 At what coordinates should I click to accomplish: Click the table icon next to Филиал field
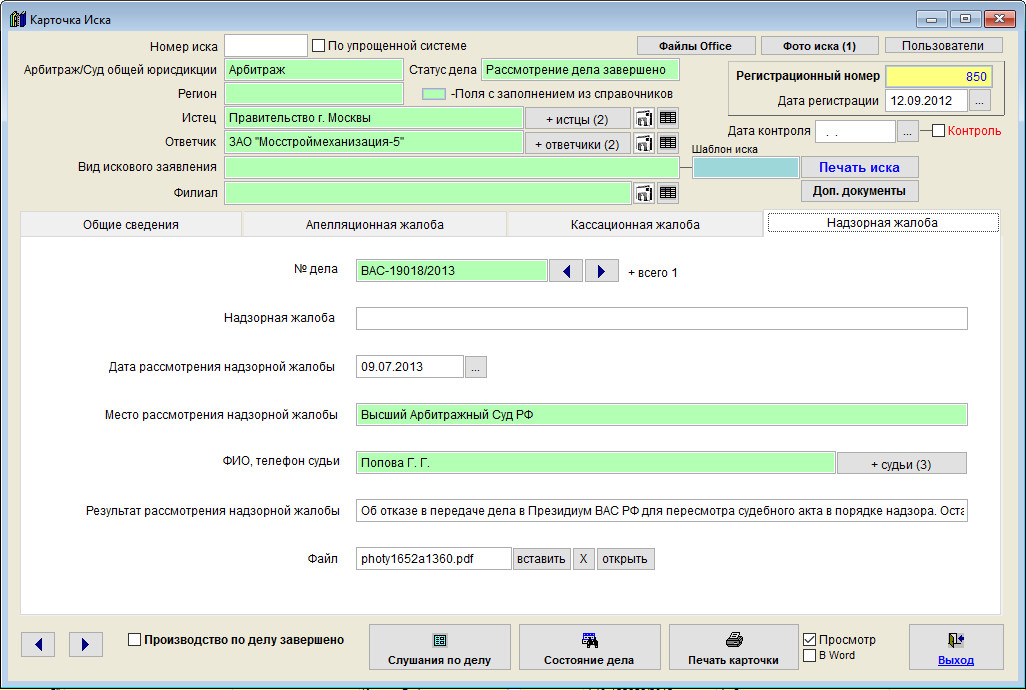click(x=668, y=193)
